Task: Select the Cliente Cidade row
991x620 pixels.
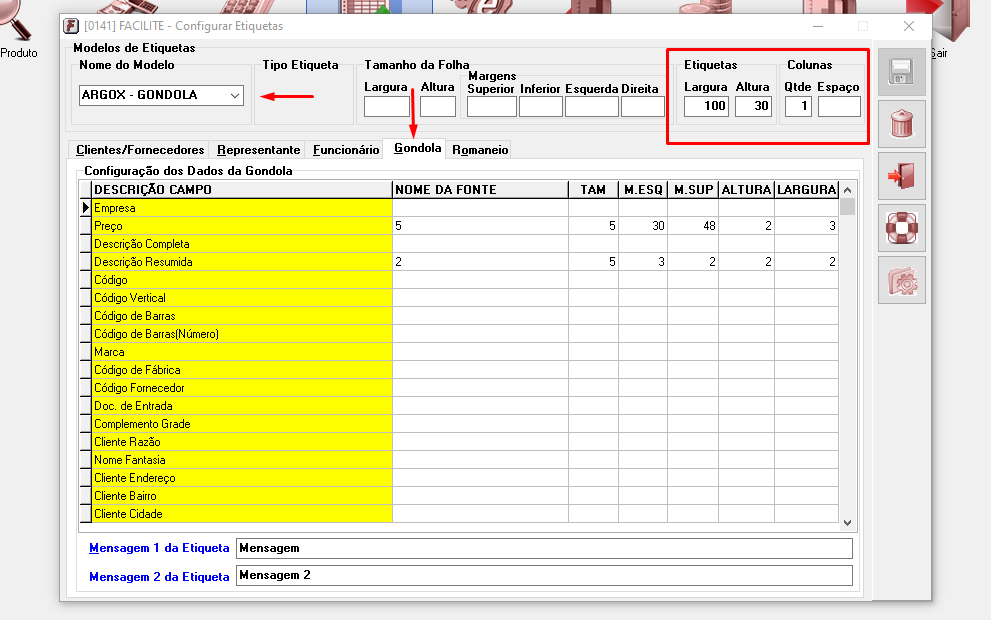Action: pyautogui.click(x=459, y=514)
